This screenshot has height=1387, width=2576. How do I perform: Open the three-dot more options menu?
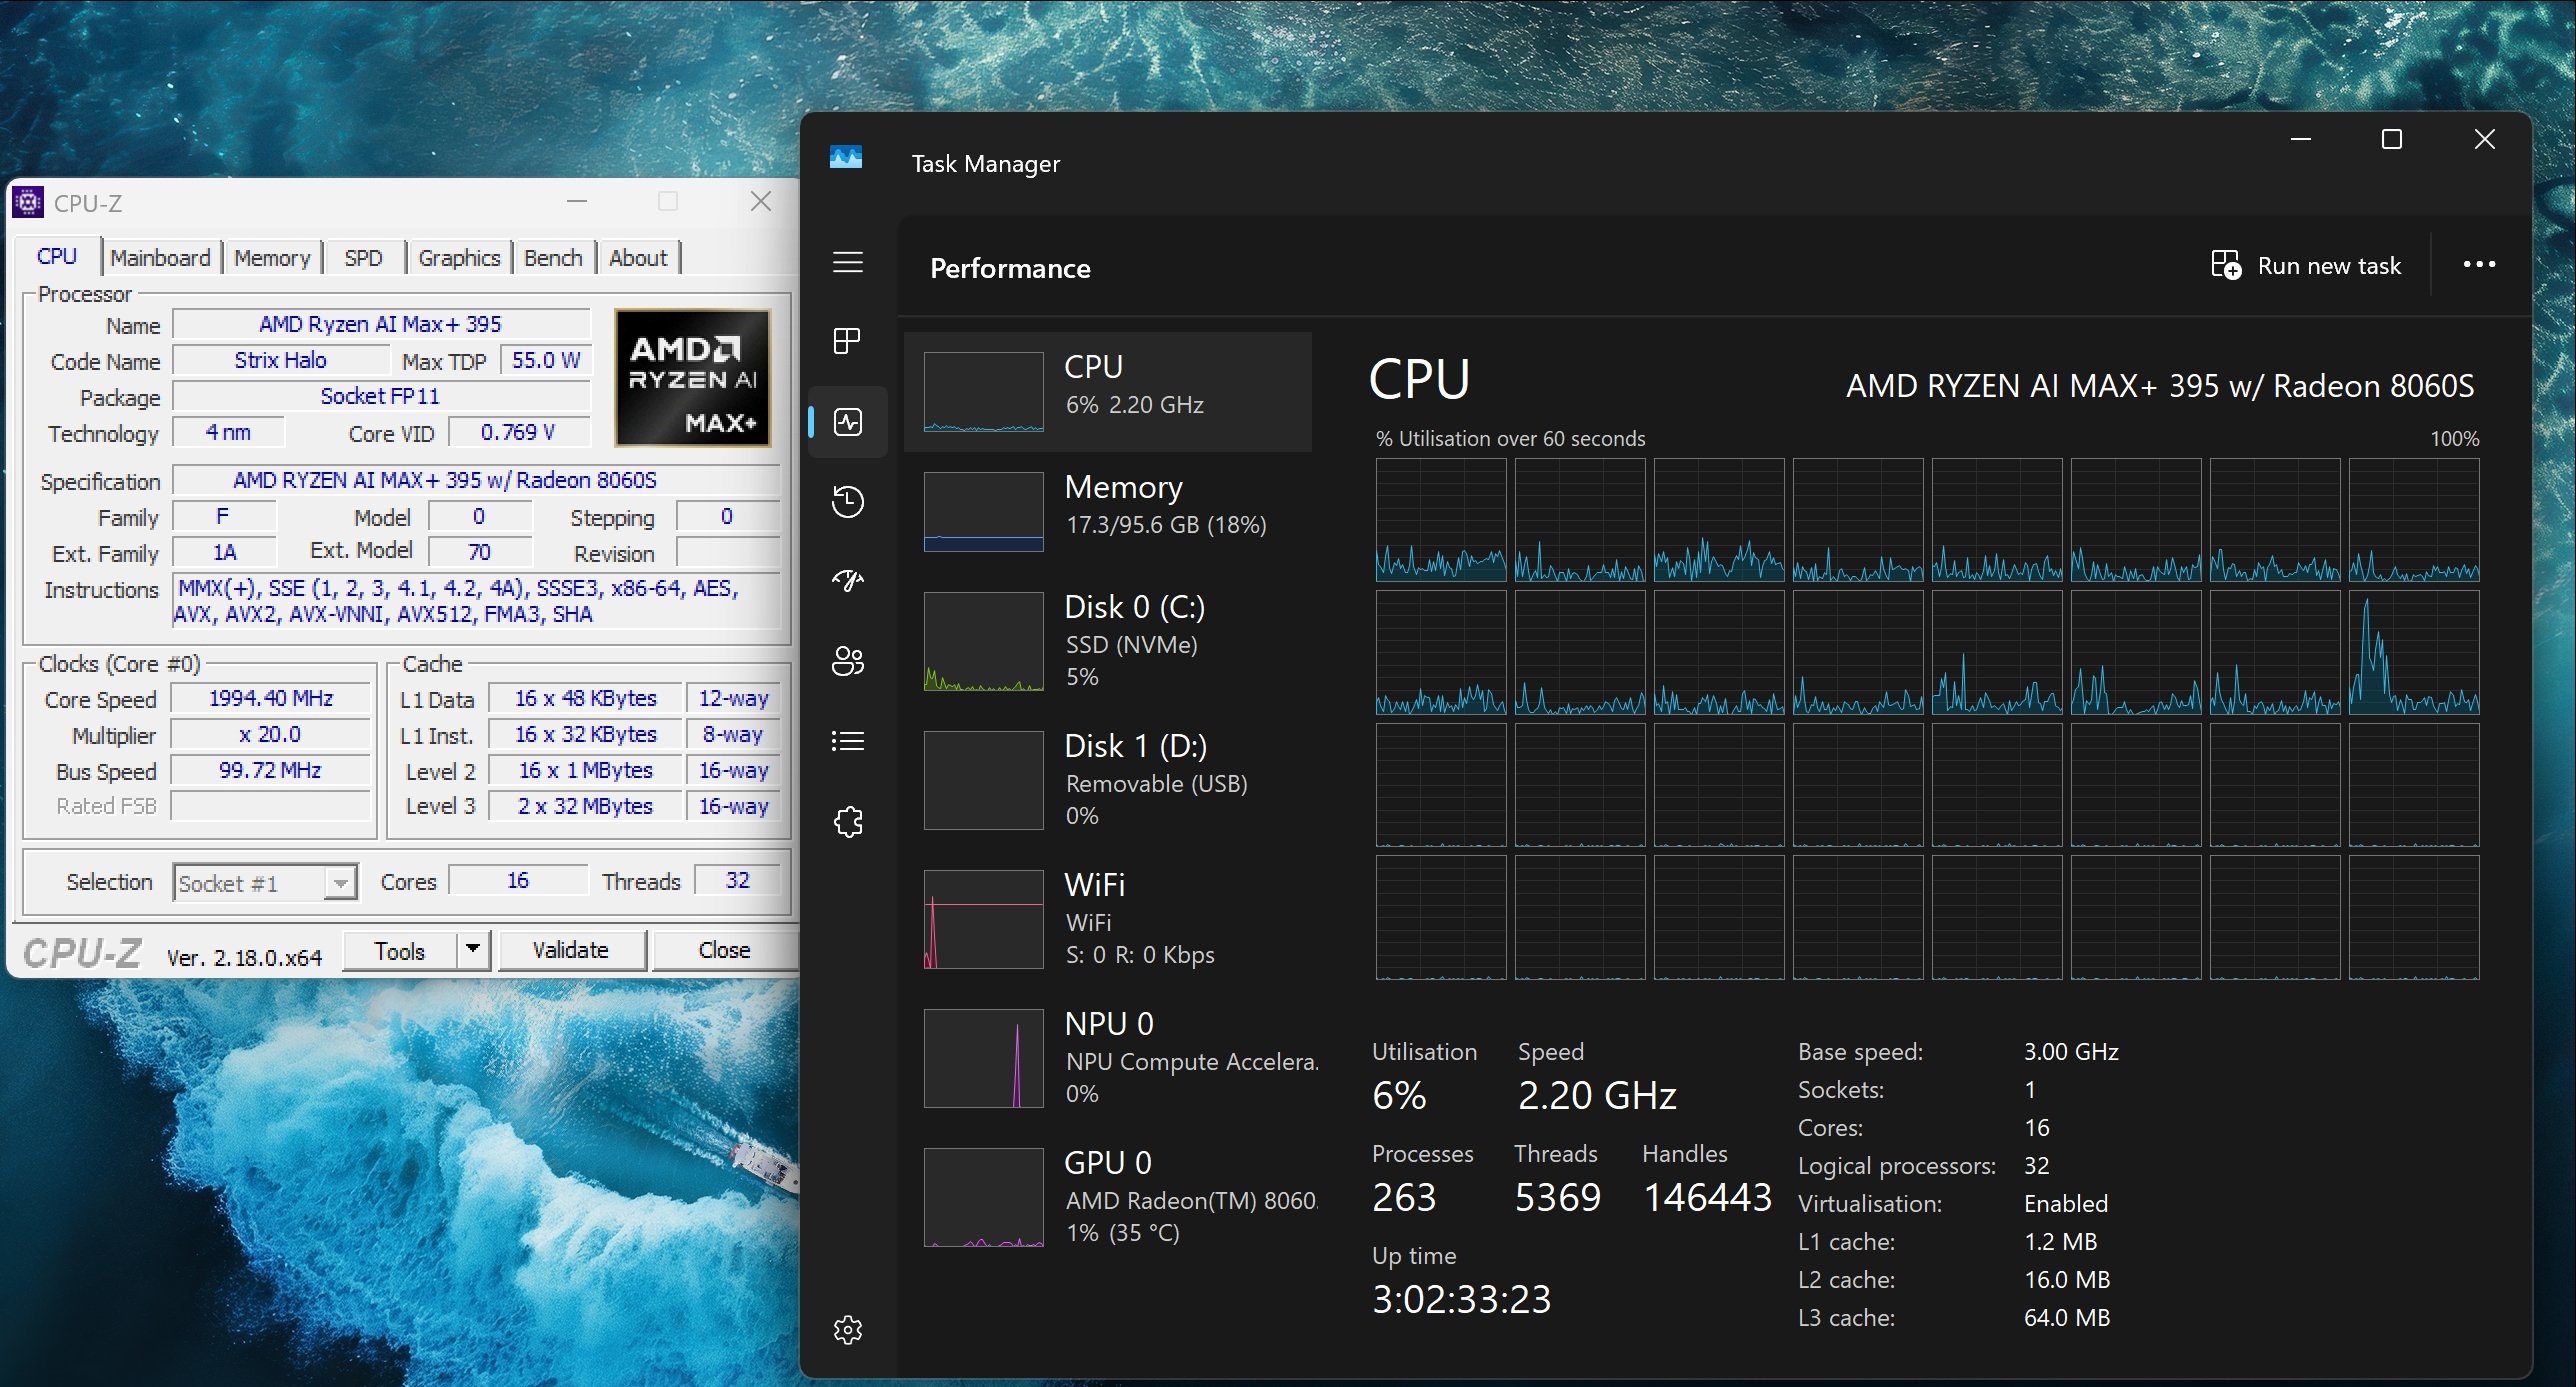tap(2479, 265)
